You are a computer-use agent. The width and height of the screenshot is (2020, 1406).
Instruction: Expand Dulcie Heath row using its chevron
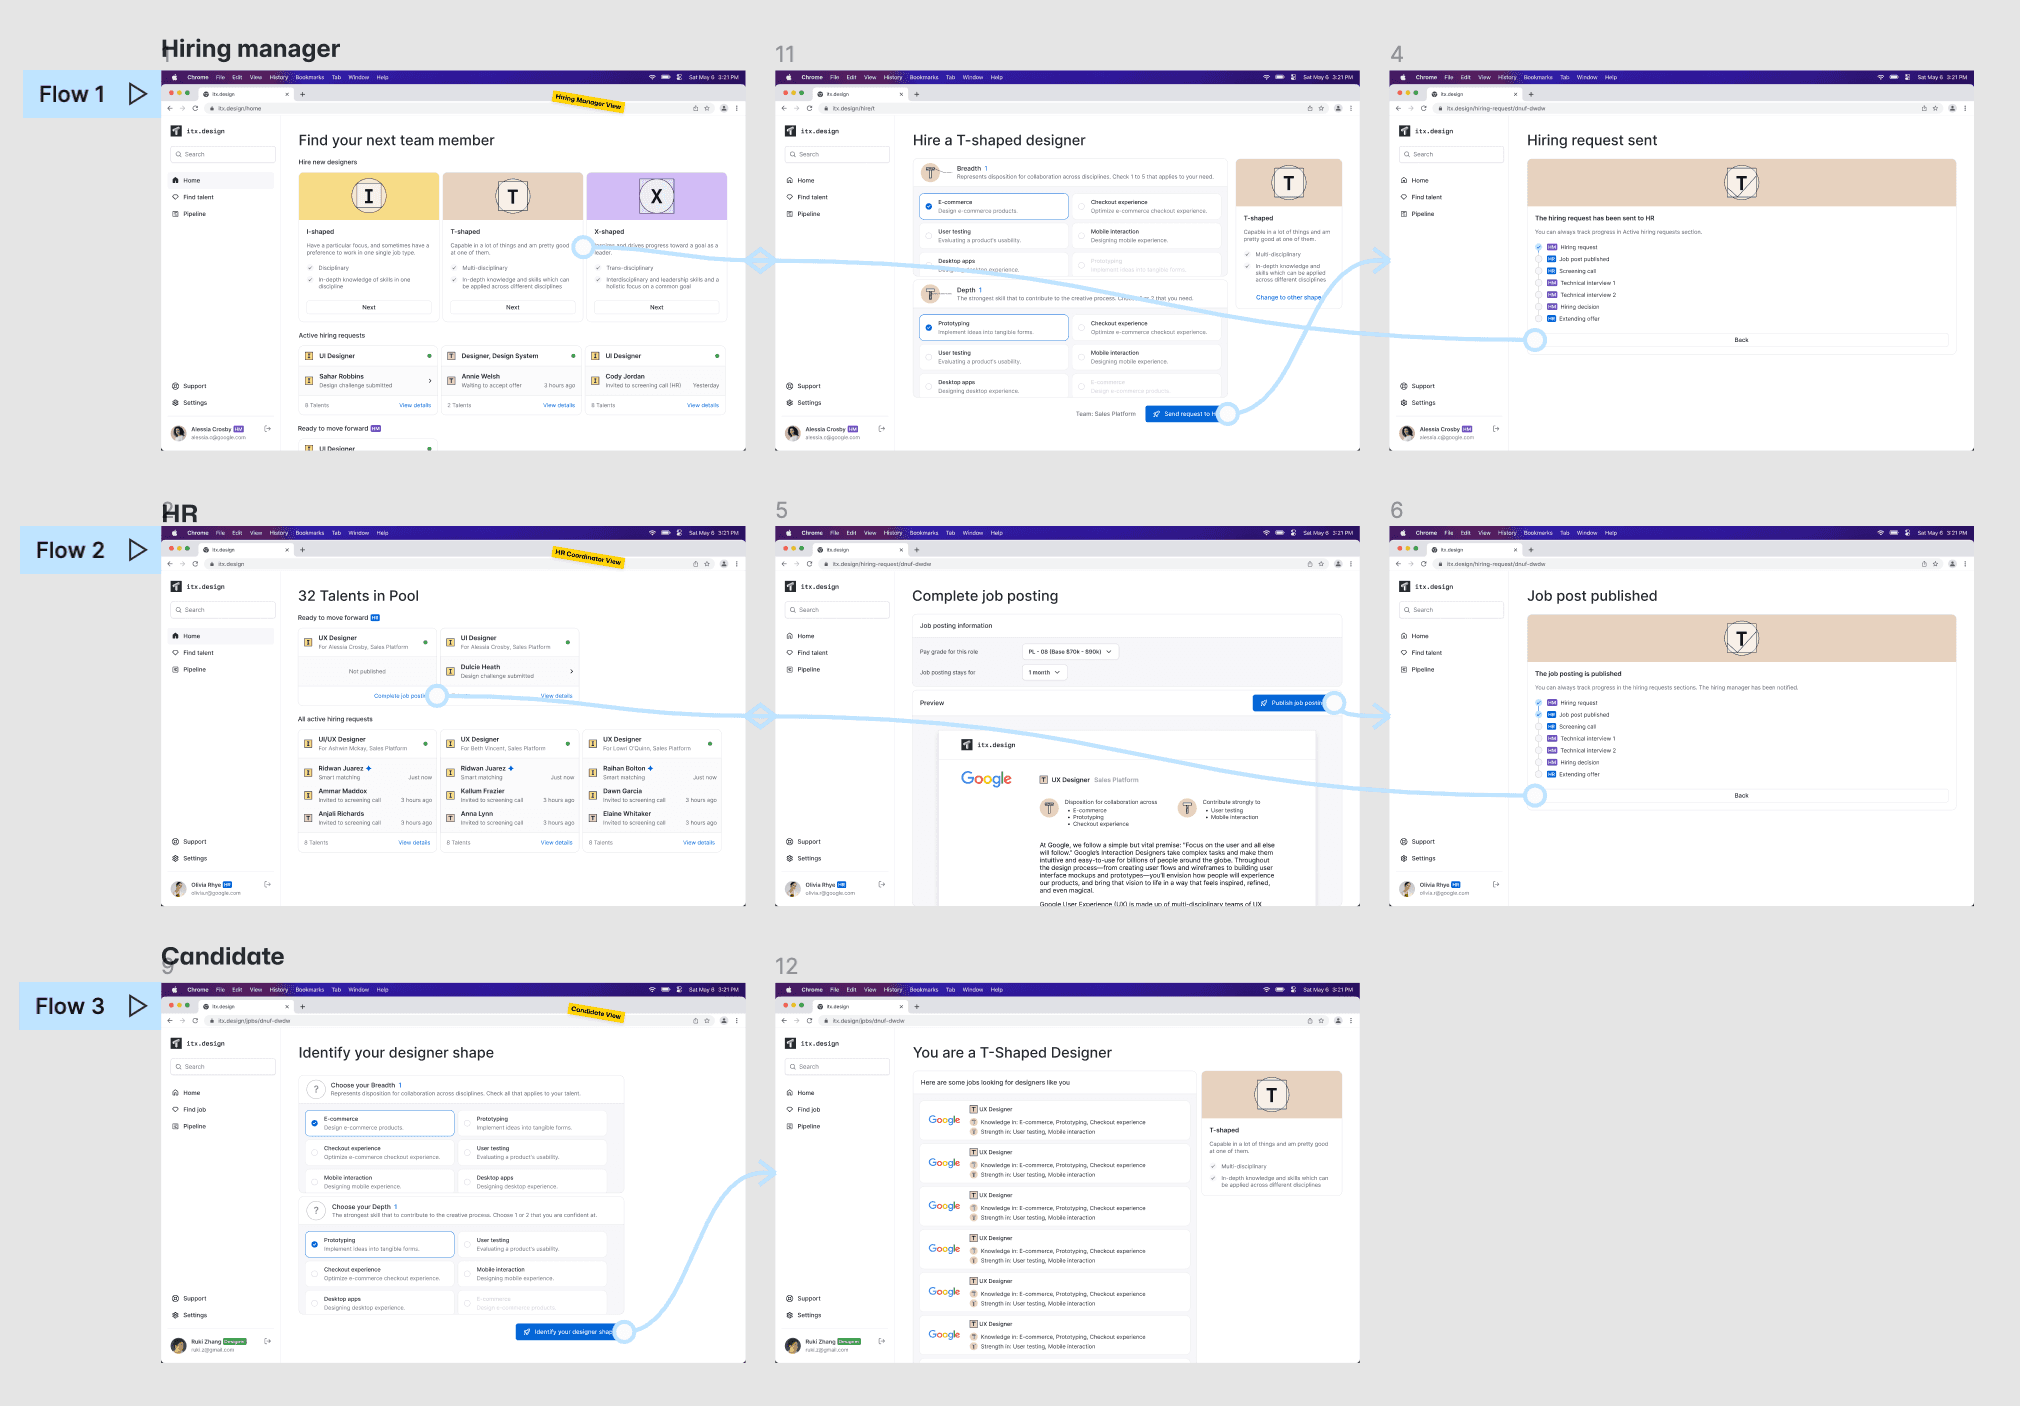[572, 671]
